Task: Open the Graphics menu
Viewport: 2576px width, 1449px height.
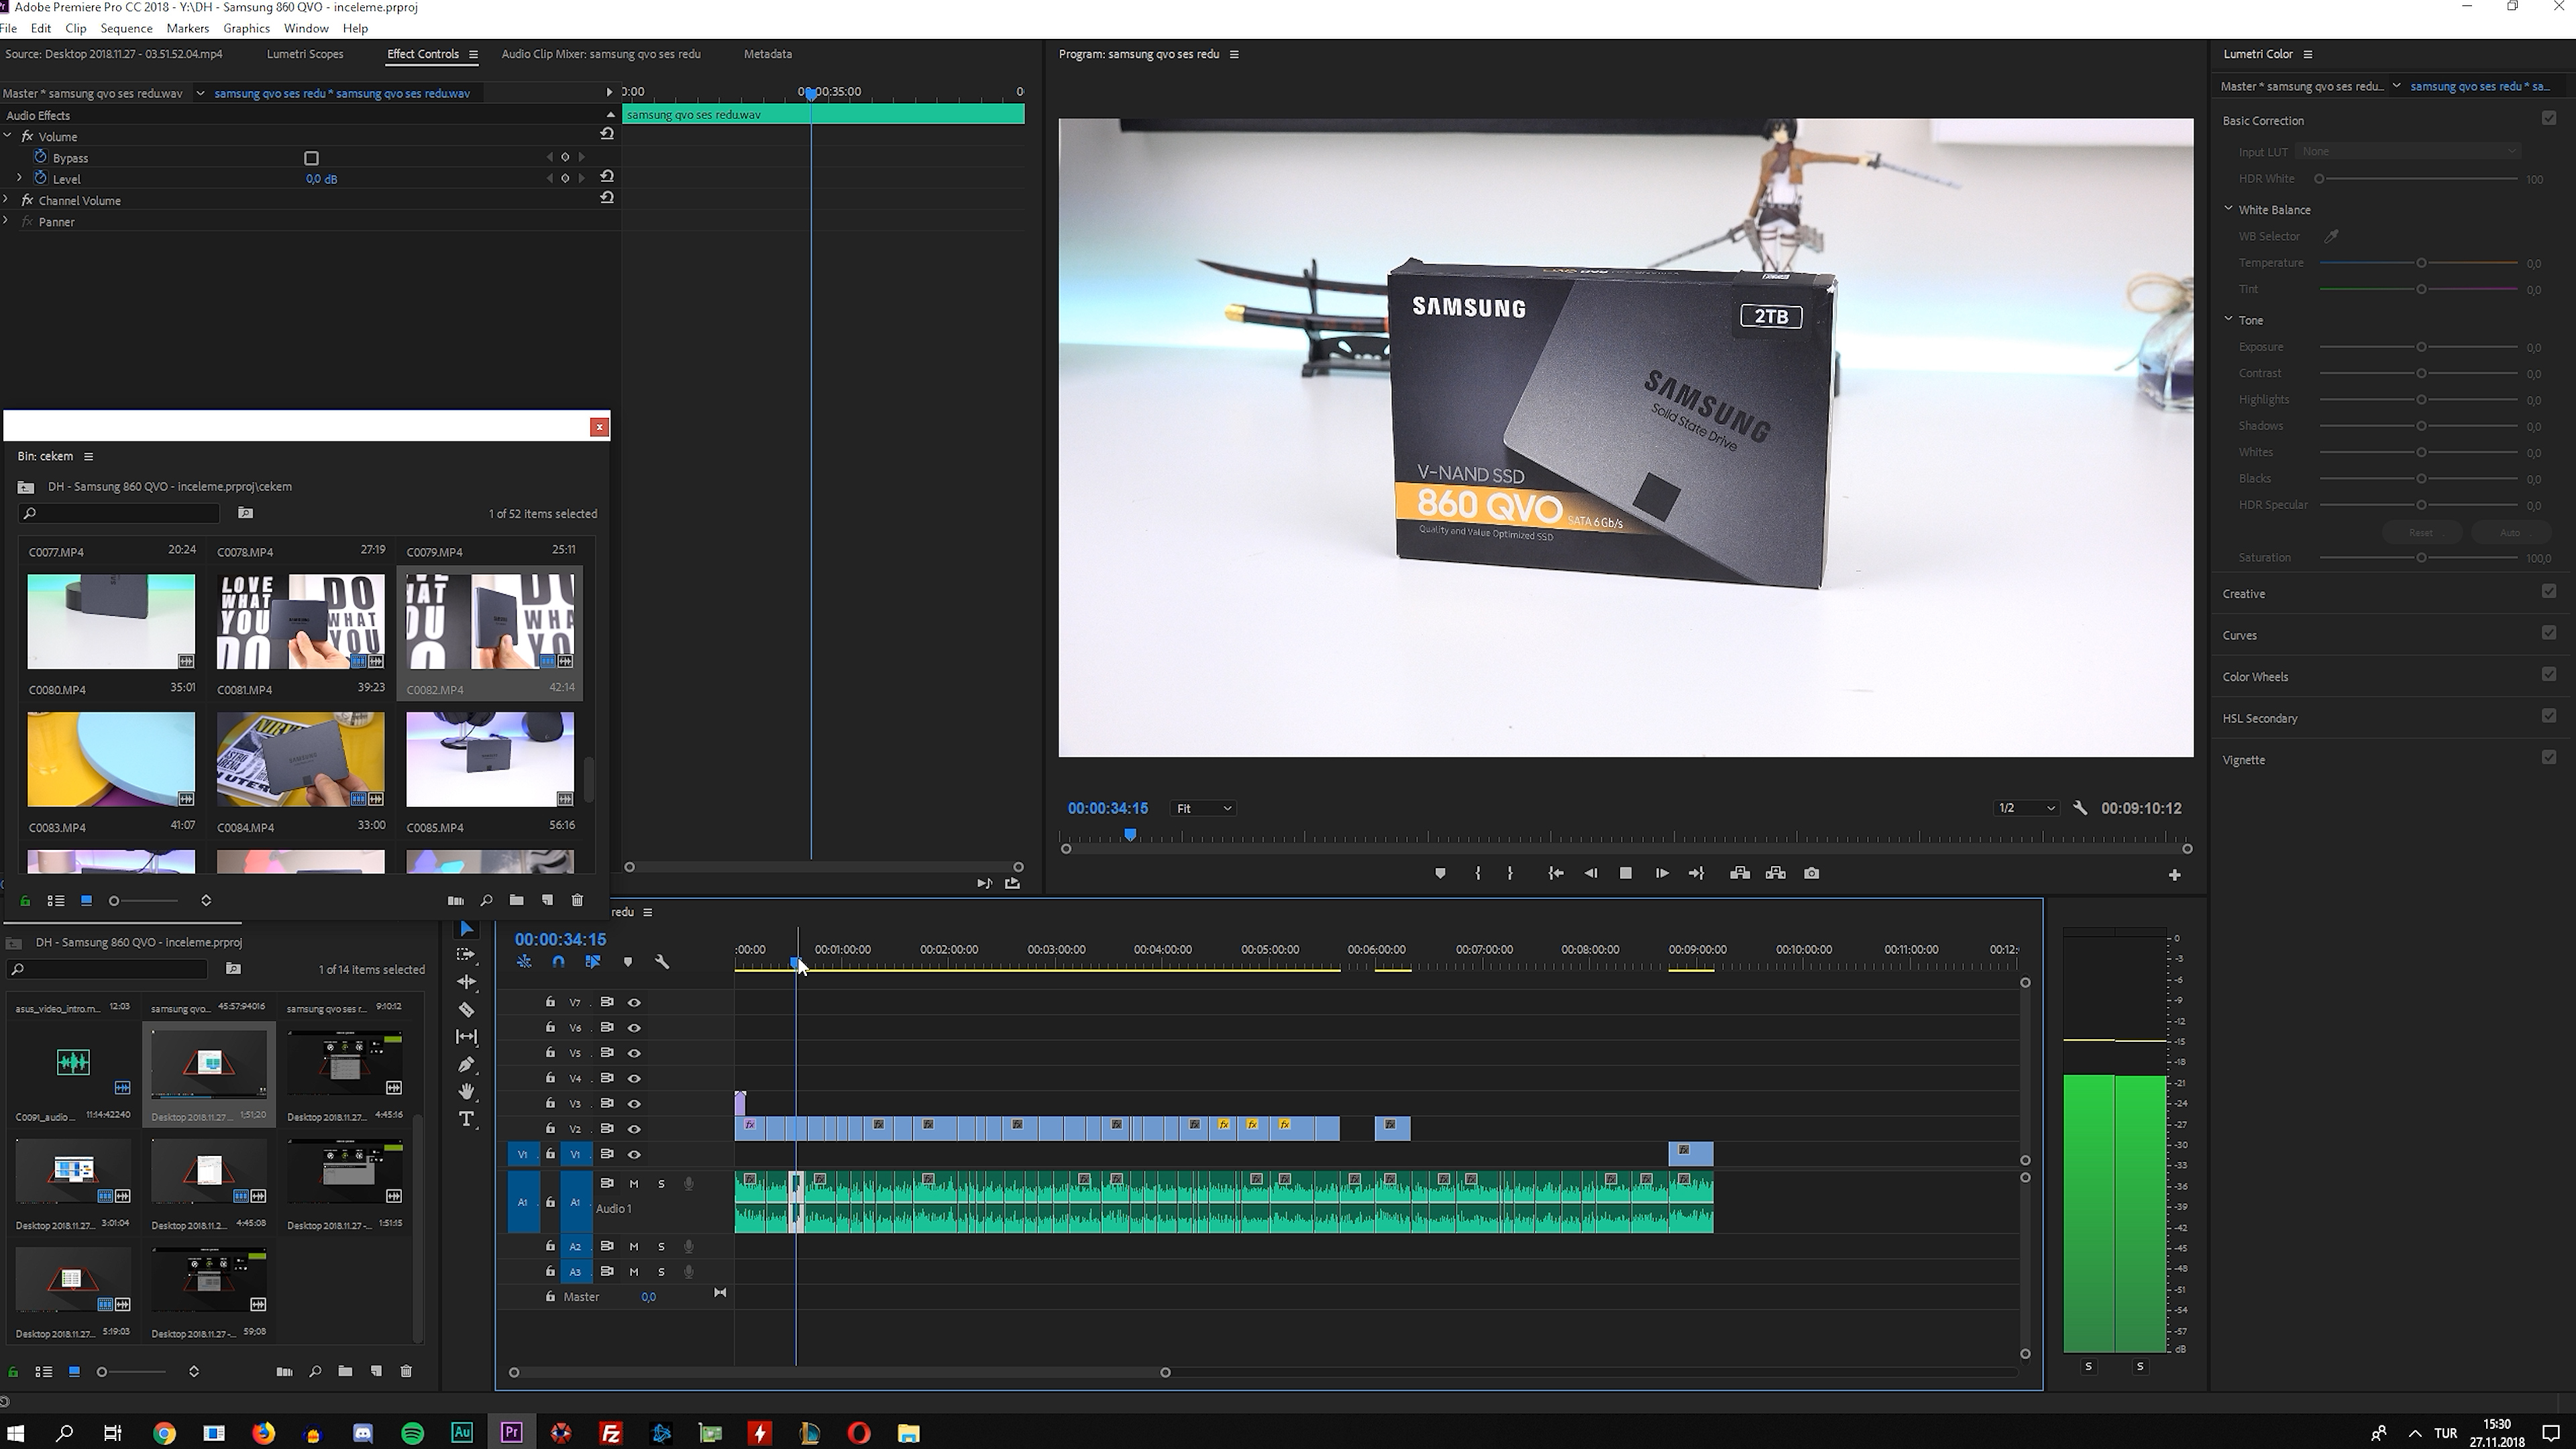Action: 246,28
